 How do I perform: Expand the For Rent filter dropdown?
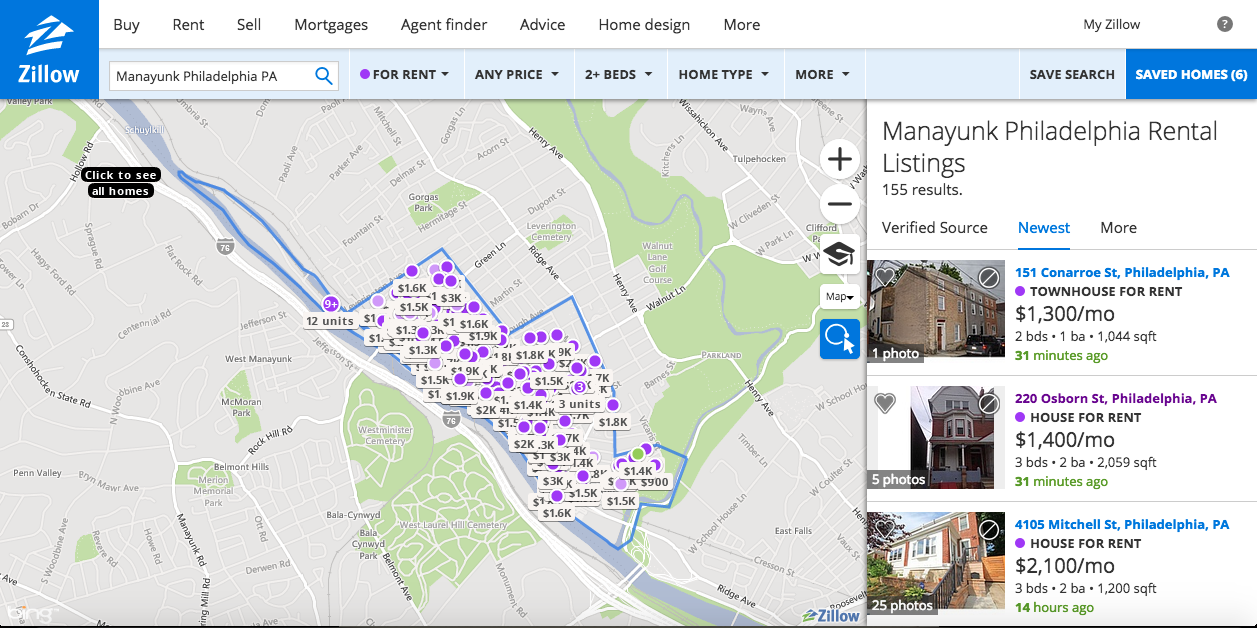[405, 75]
